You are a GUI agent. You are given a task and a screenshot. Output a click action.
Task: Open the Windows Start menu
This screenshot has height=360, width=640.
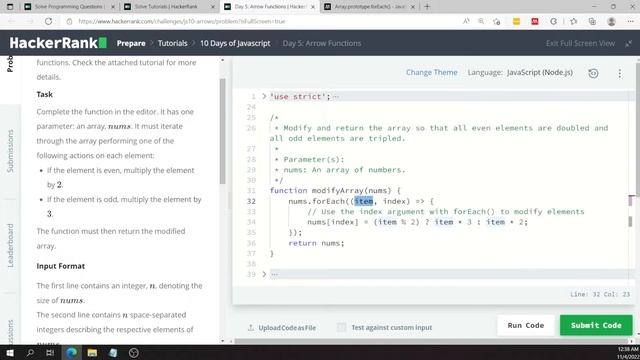pos(10,353)
